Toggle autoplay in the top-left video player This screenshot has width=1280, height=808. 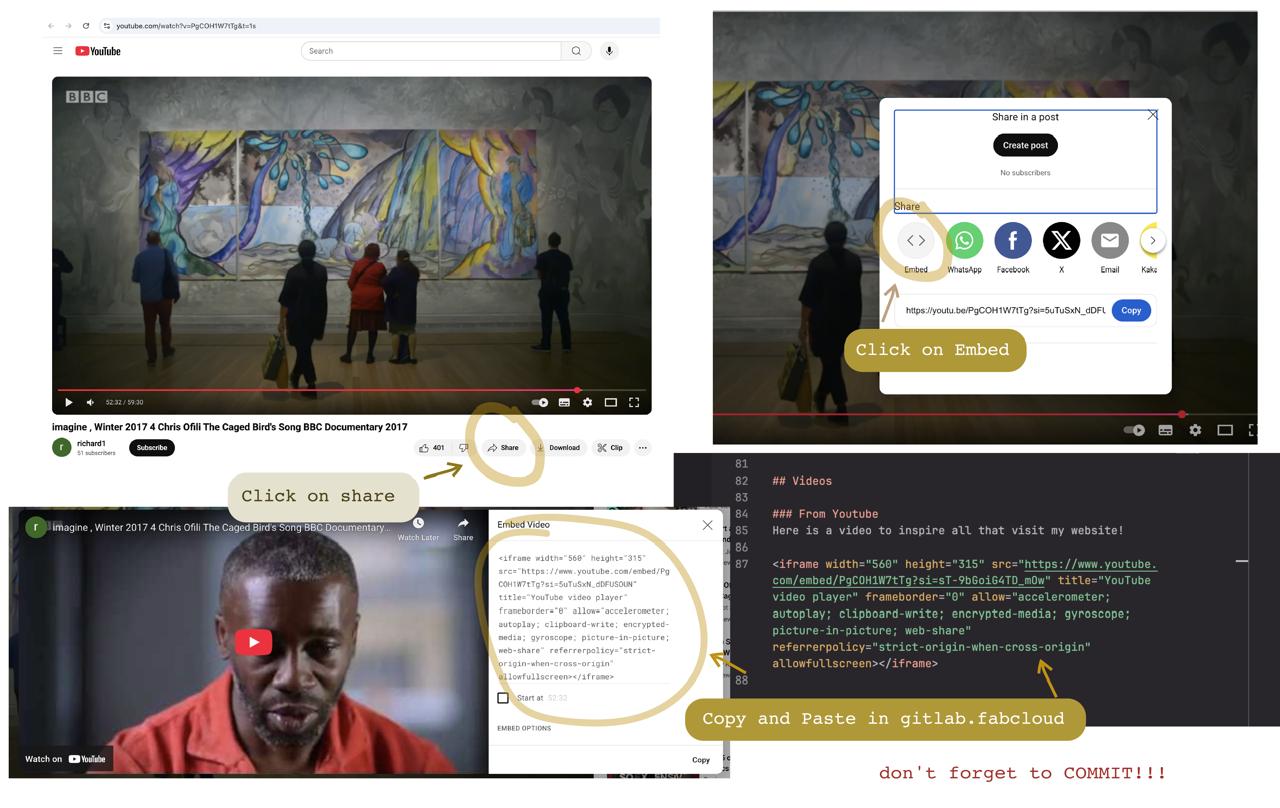[x=540, y=402]
